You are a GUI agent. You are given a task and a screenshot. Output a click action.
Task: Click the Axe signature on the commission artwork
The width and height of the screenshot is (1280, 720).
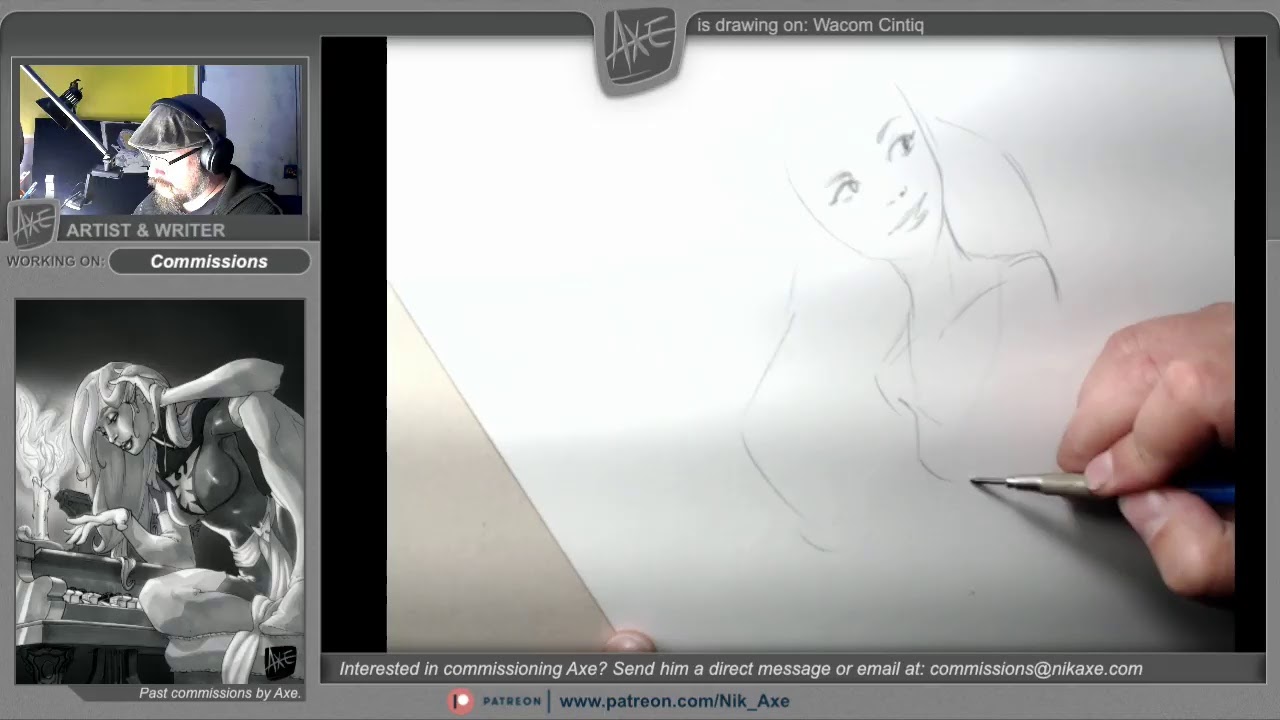click(x=279, y=660)
